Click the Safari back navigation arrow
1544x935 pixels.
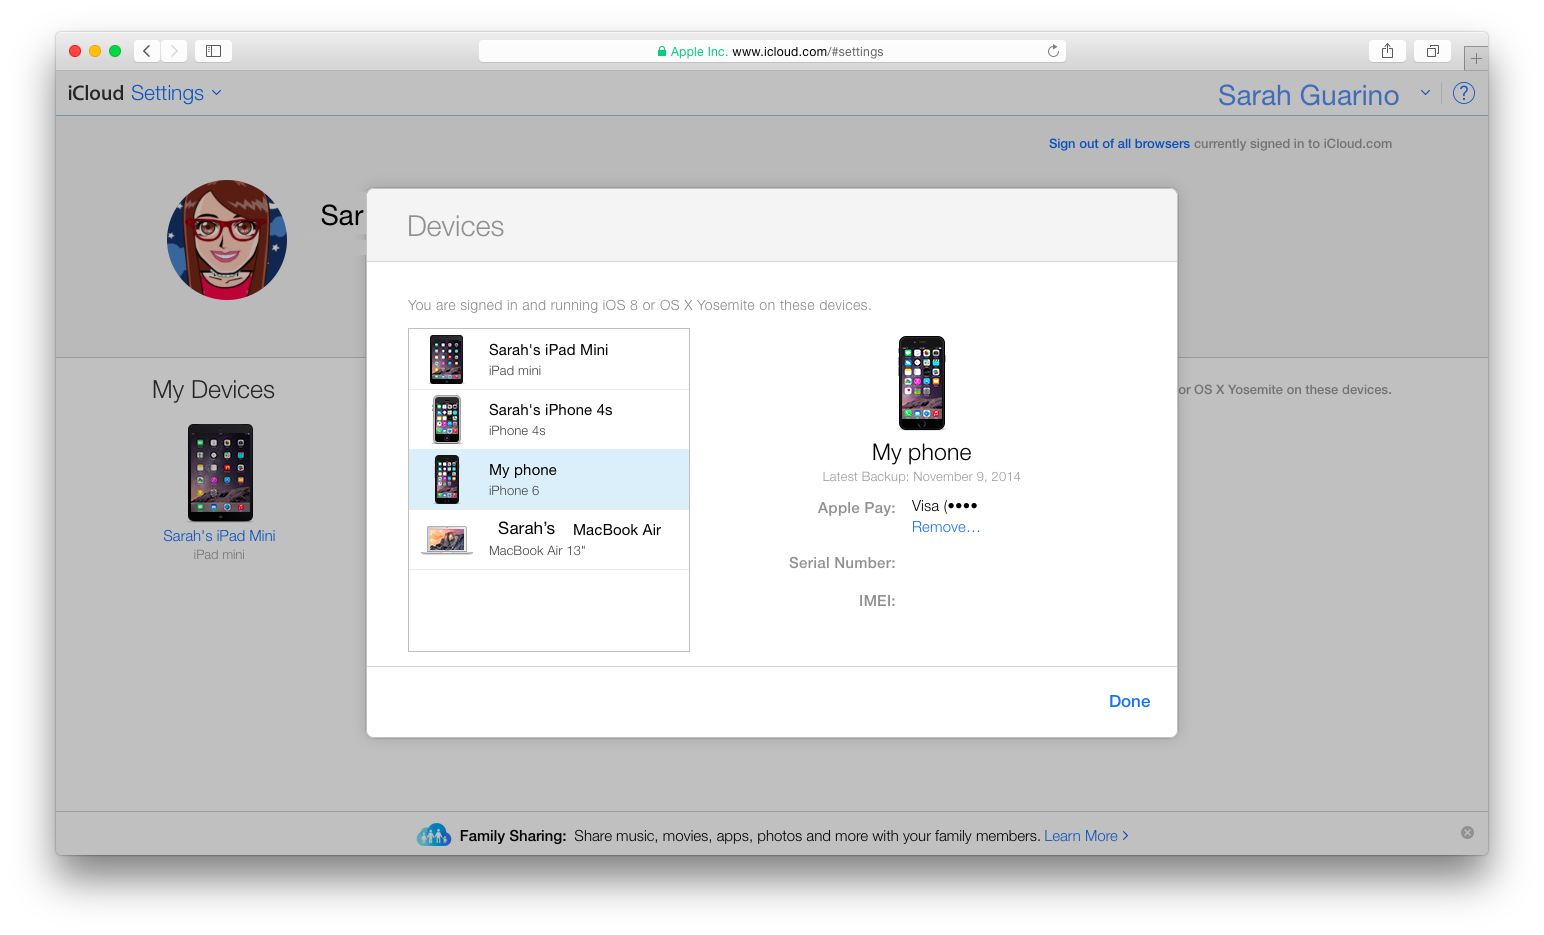point(147,51)
